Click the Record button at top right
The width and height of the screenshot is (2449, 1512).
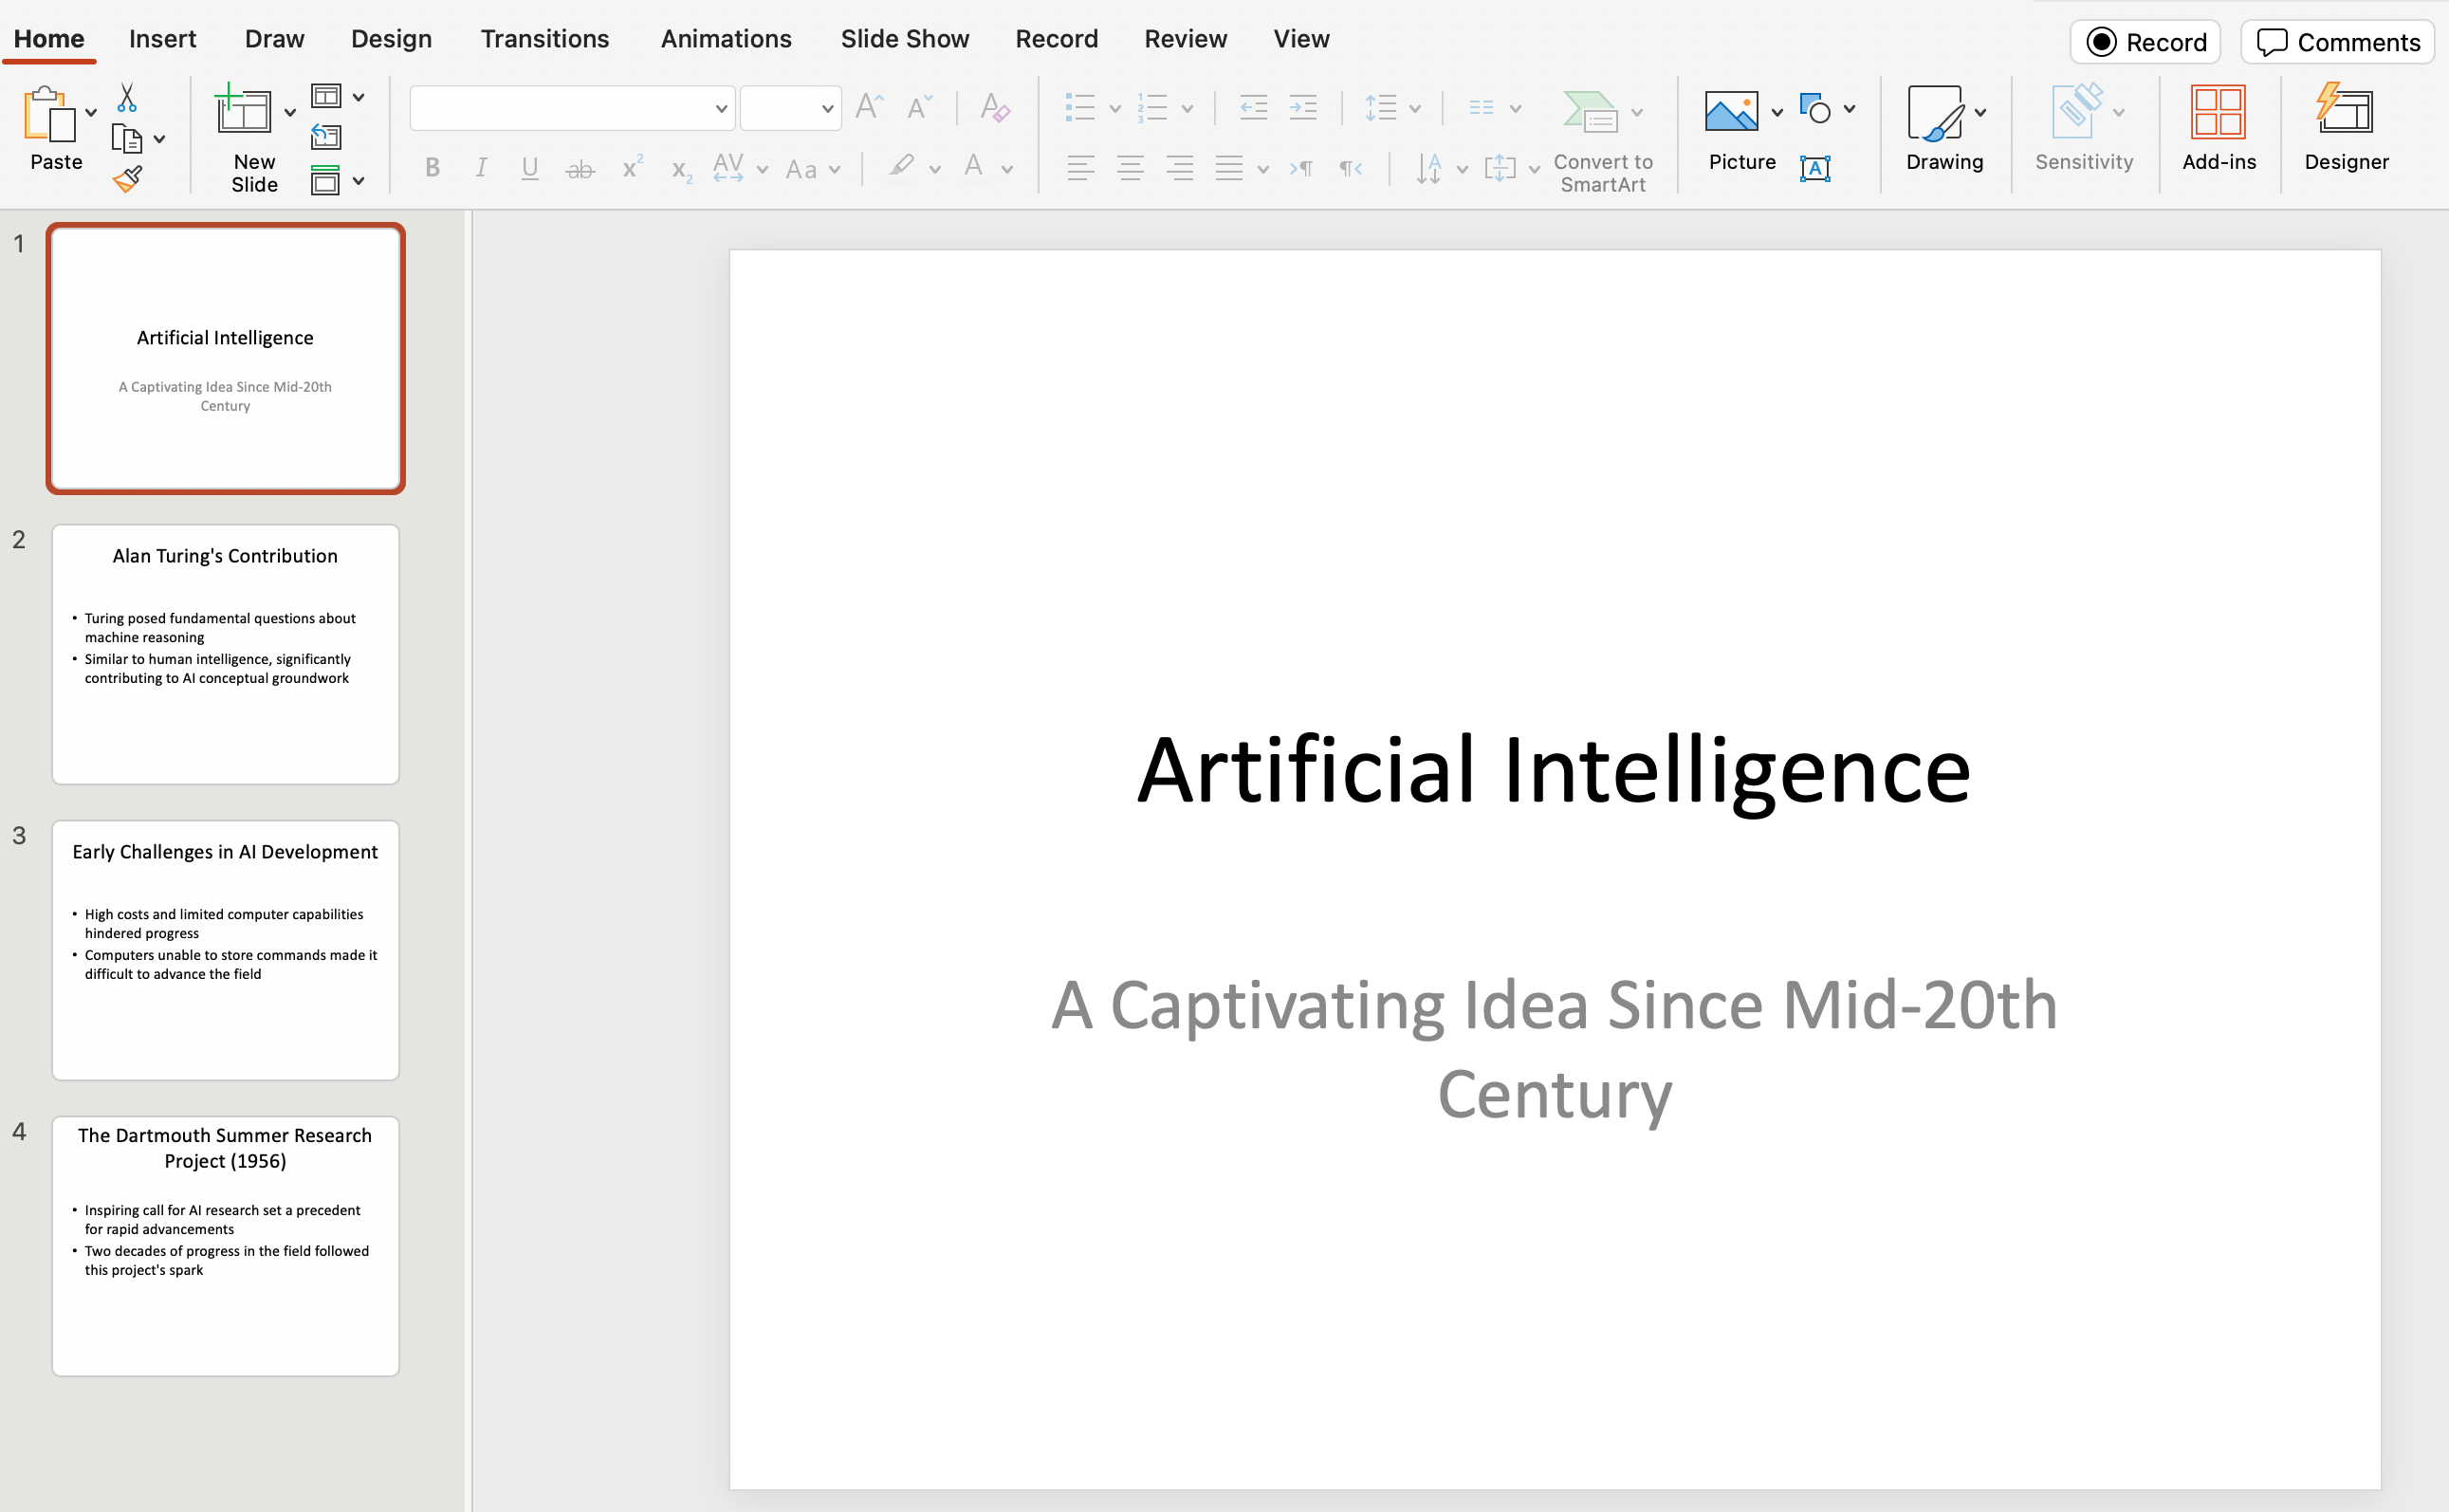tap(2145, 42)
